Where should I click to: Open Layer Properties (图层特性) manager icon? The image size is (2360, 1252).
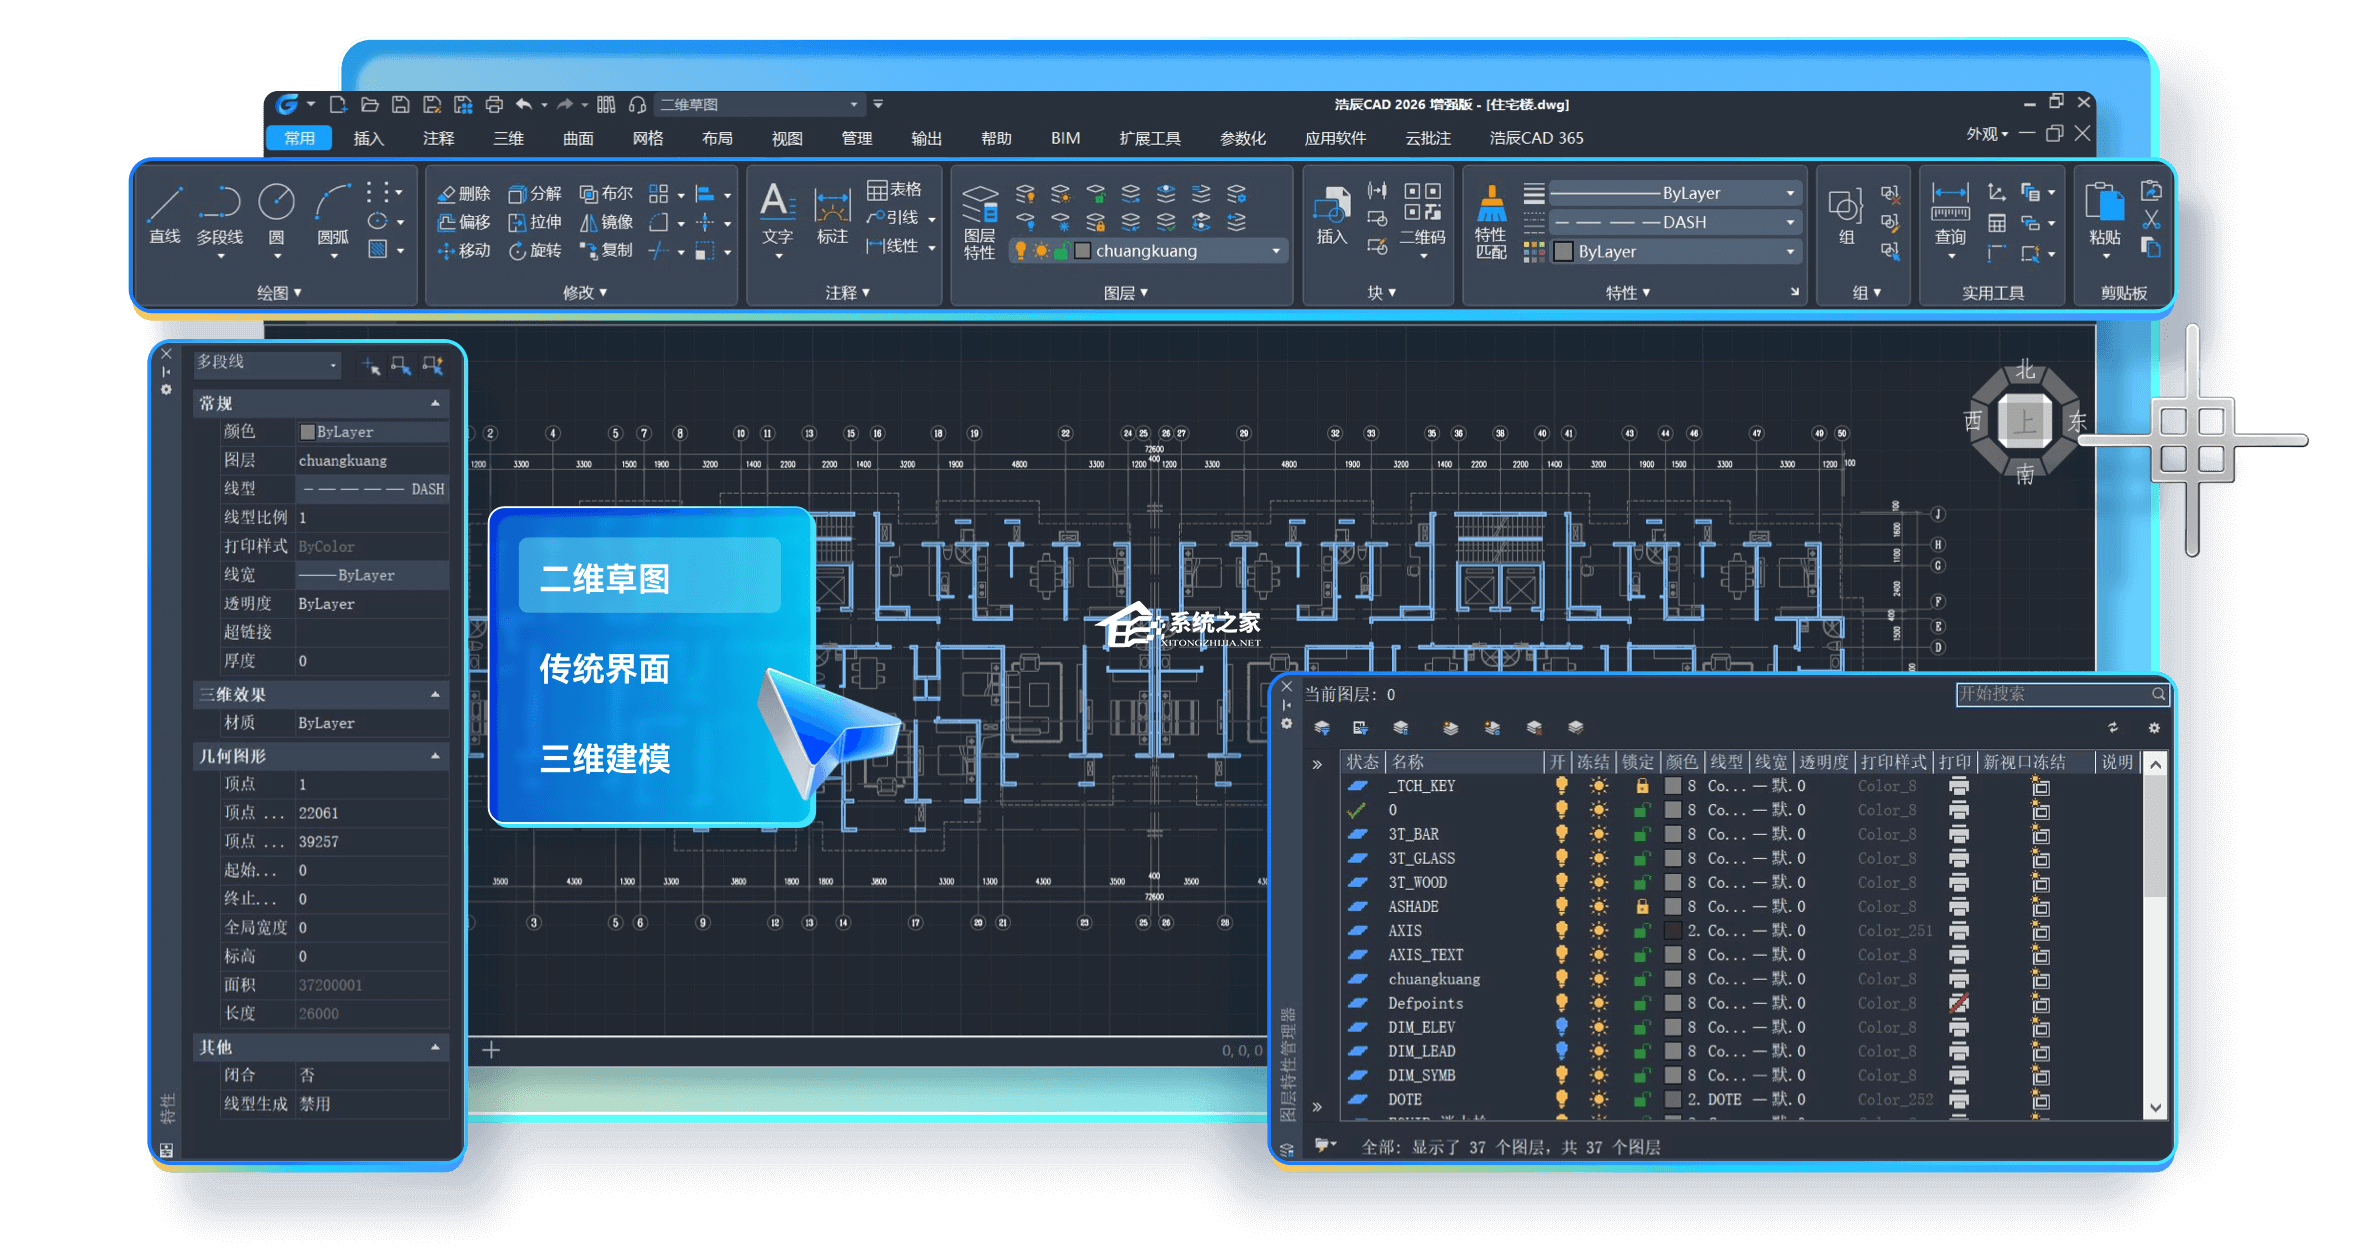pyautogui.click(x=980, y=205)
